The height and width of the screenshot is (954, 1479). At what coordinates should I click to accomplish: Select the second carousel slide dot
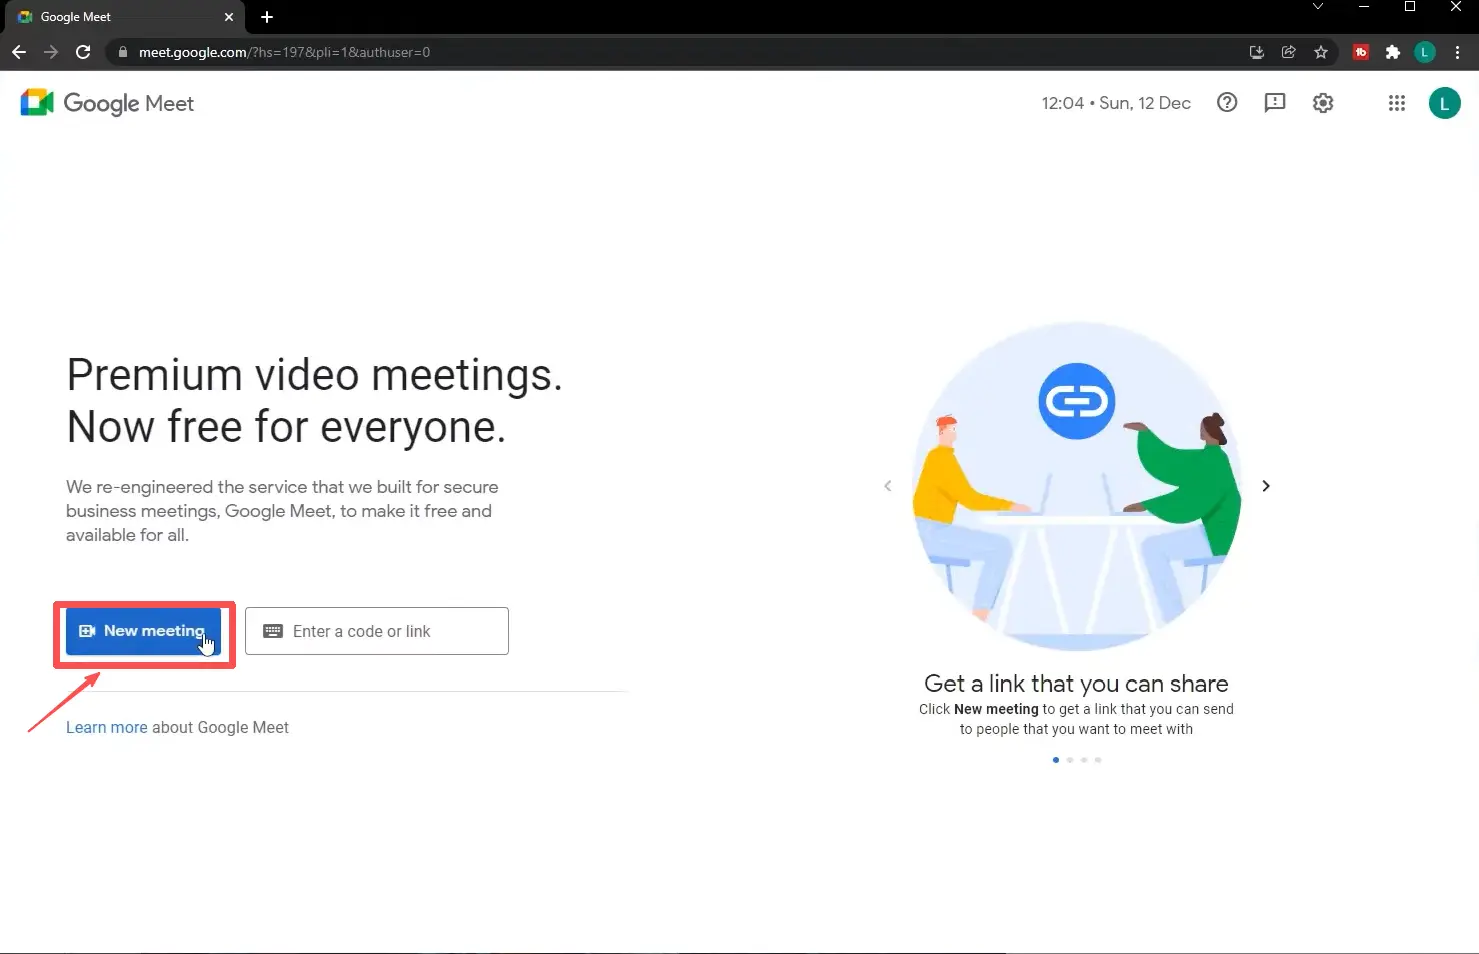(x=1069, y=759)
